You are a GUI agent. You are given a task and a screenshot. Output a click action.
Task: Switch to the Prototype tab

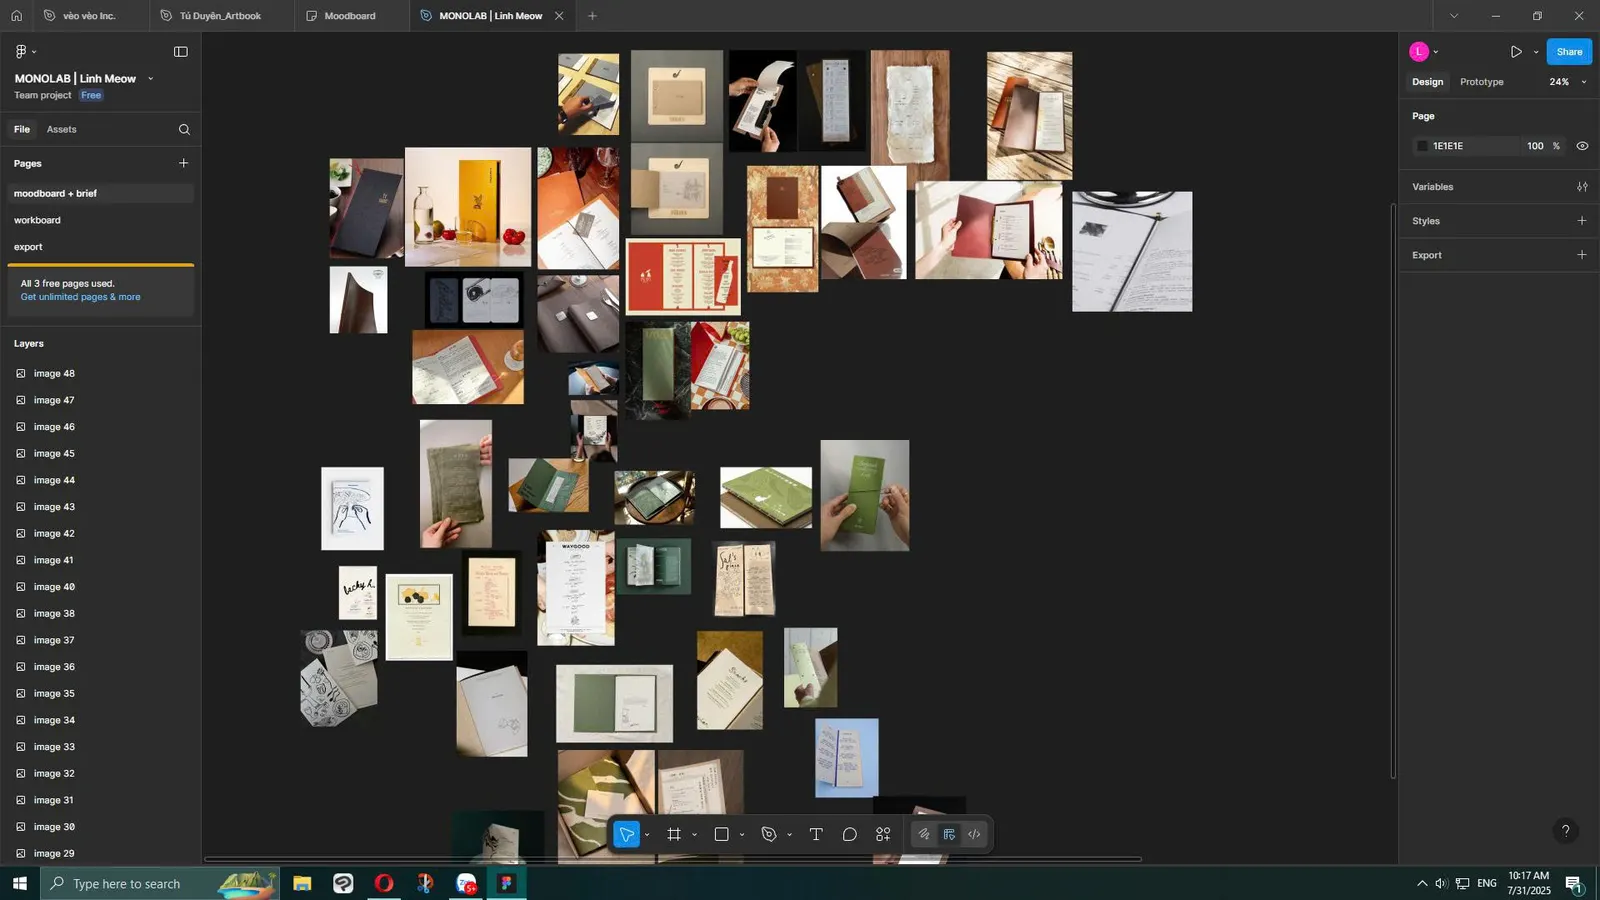coord(1481,82)
